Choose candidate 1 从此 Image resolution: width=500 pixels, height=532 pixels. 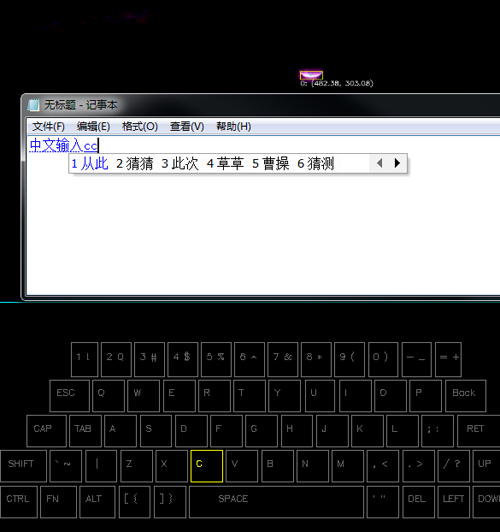point(90,164)
